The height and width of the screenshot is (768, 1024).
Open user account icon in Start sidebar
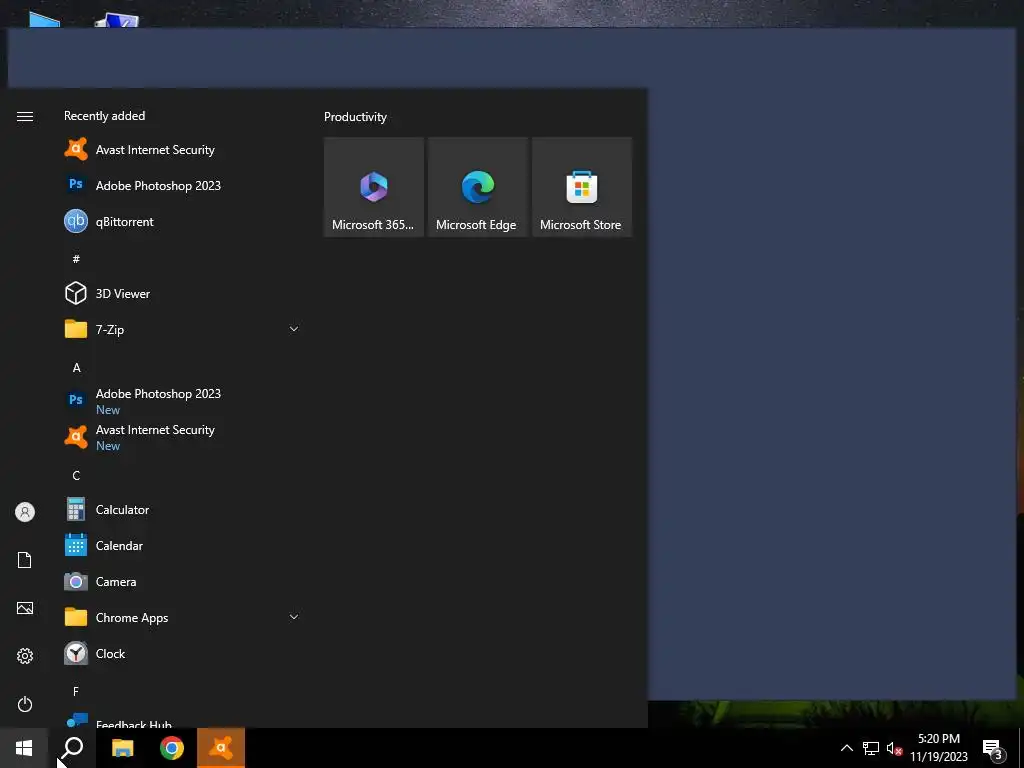[25, 512]
